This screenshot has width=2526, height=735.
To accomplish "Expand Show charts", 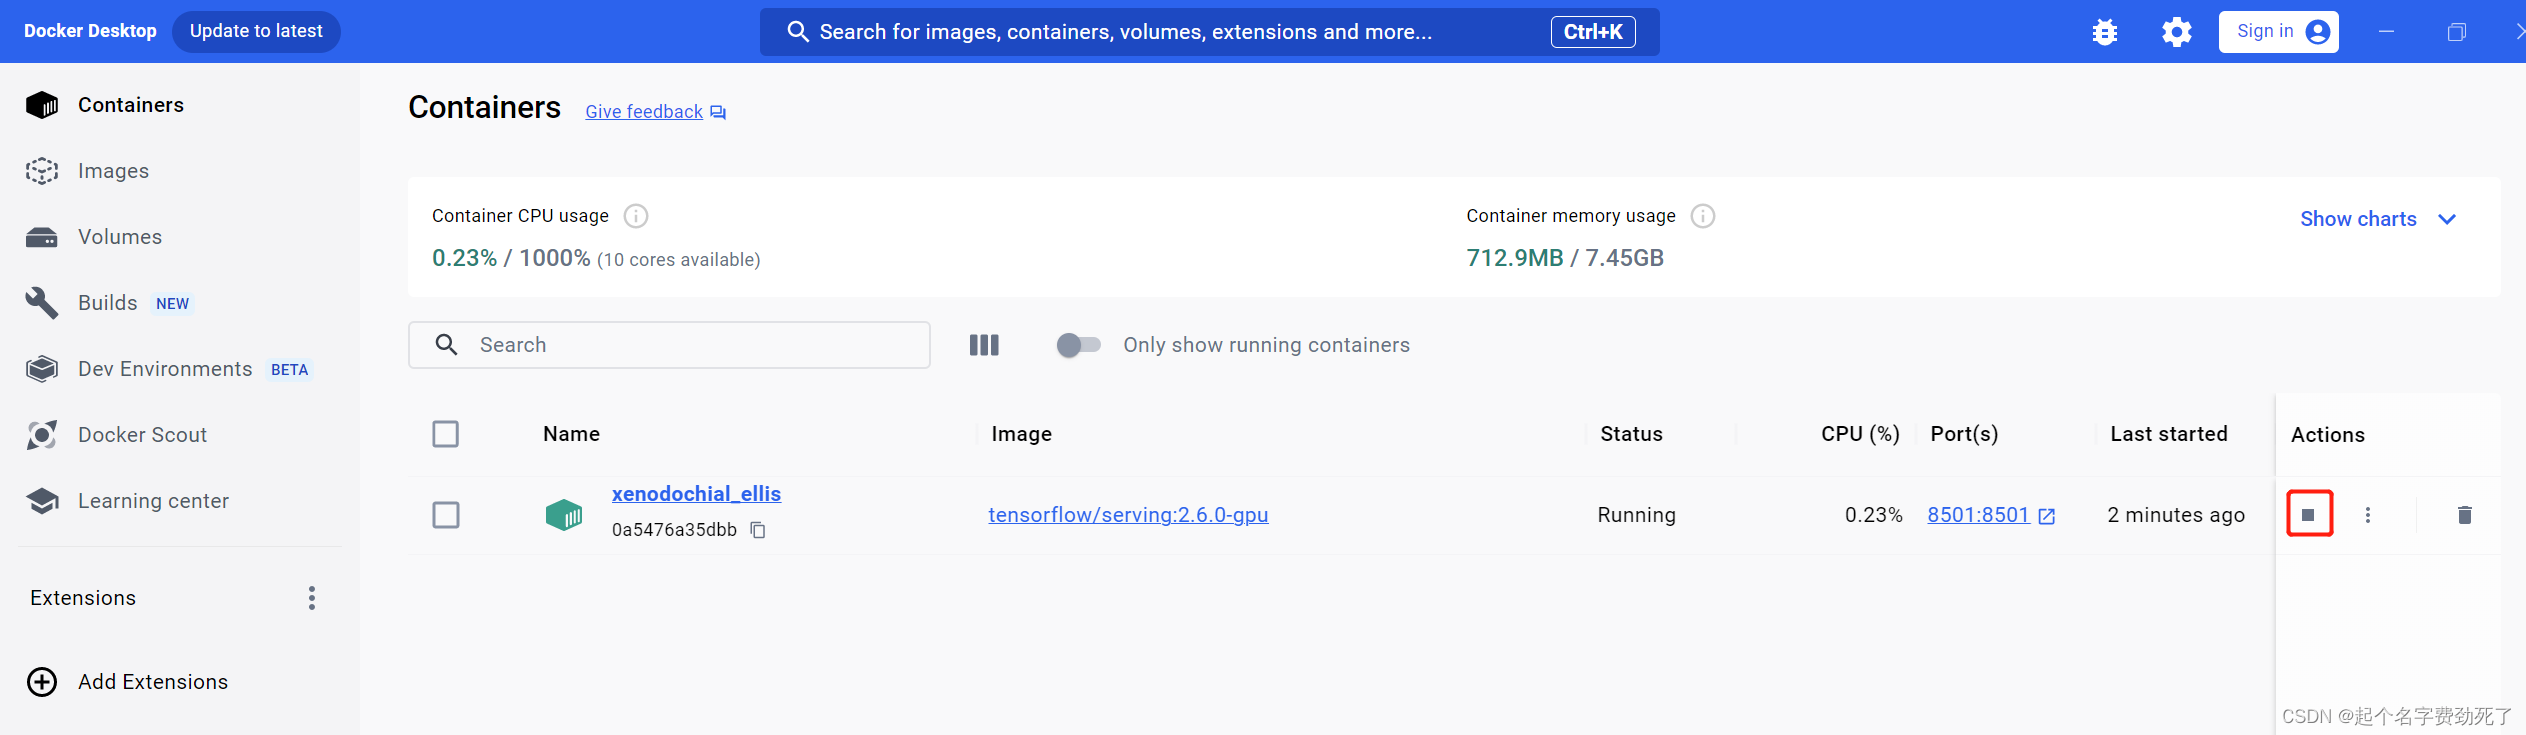I will point(2378,219).
